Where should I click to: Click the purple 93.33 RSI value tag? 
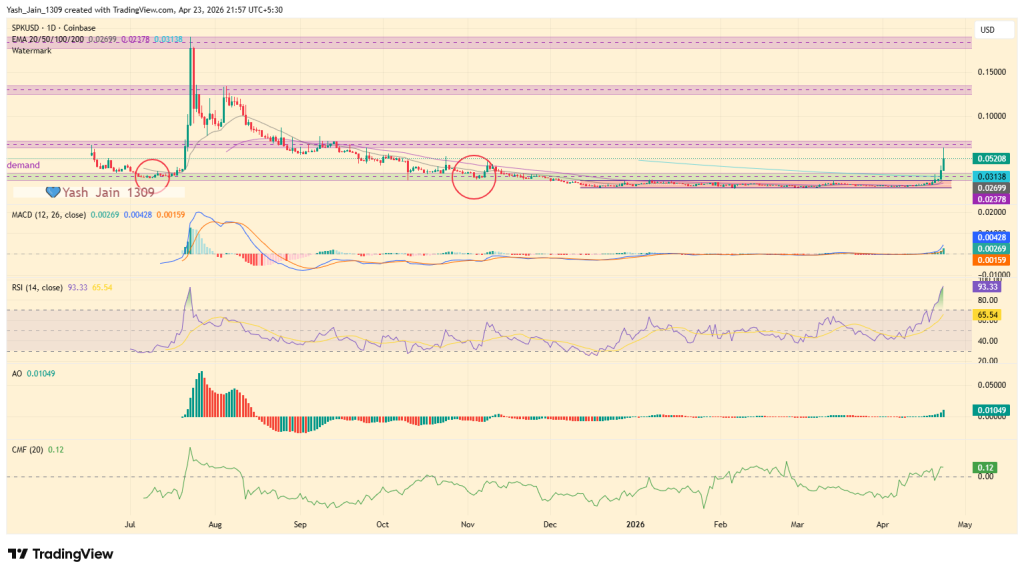click(989, 286)
